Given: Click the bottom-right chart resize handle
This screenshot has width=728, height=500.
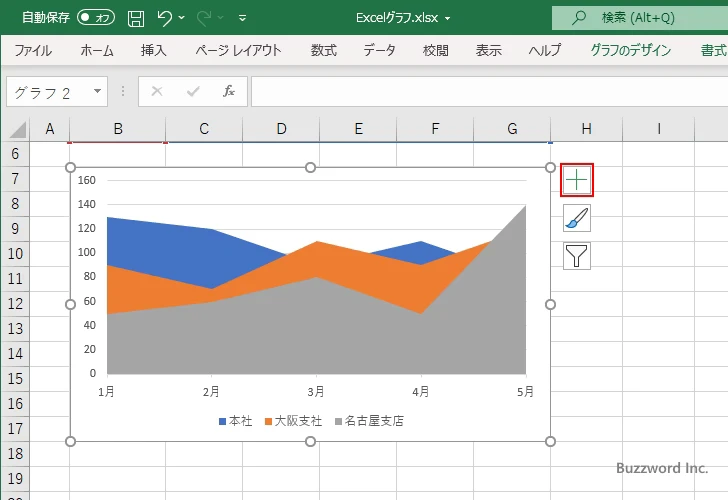Looking at the screenshot, I should 550,441.
